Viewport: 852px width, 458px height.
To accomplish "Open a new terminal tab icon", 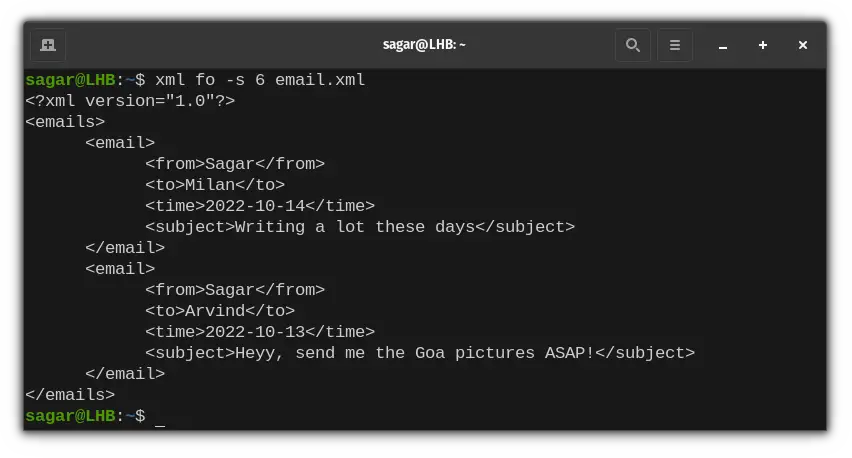I will (48, 45).
